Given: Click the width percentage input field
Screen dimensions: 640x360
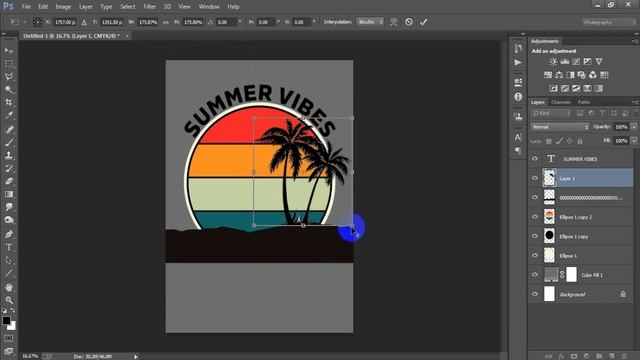Looking at the screenshot, I should [x=148, y=22].
